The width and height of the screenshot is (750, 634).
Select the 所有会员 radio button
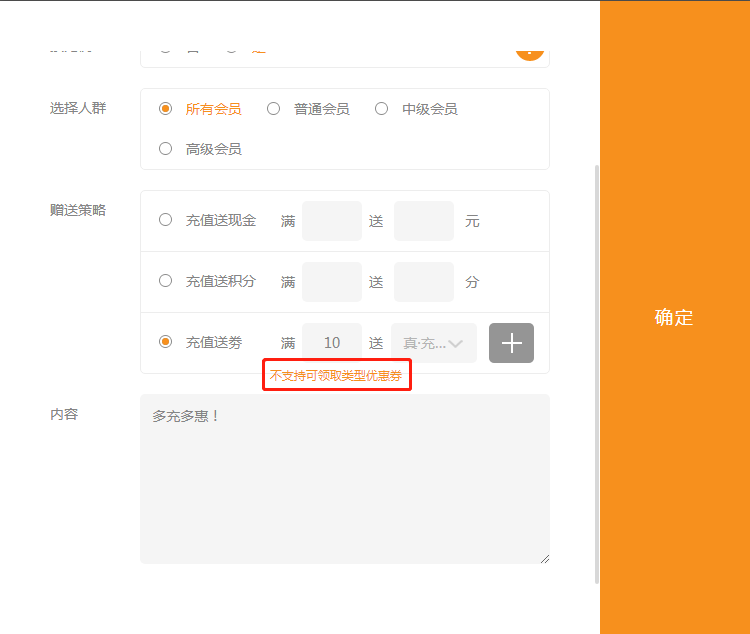[x=166, y=109]
